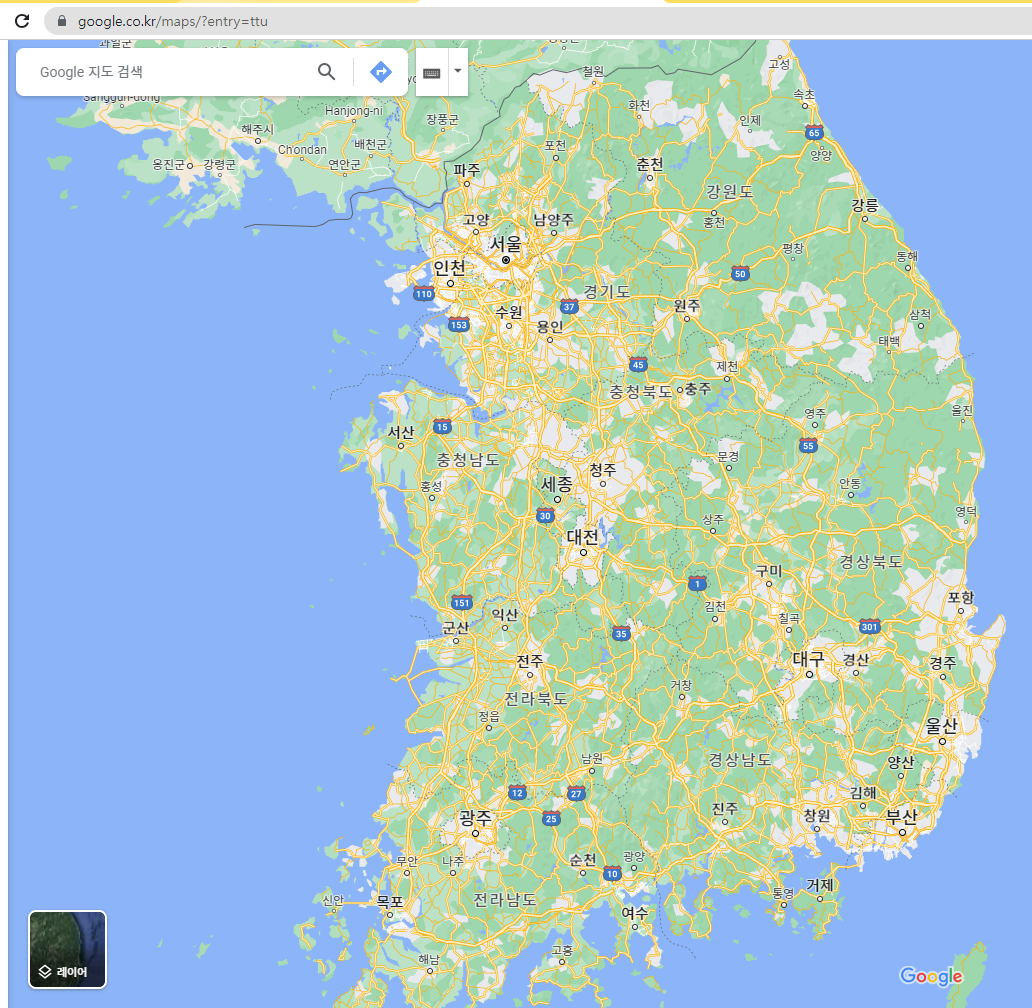Select the 대구 city label
The height and width of the screenshot is (1008, 1032).
pyautogui.click(x=808, y=658)
